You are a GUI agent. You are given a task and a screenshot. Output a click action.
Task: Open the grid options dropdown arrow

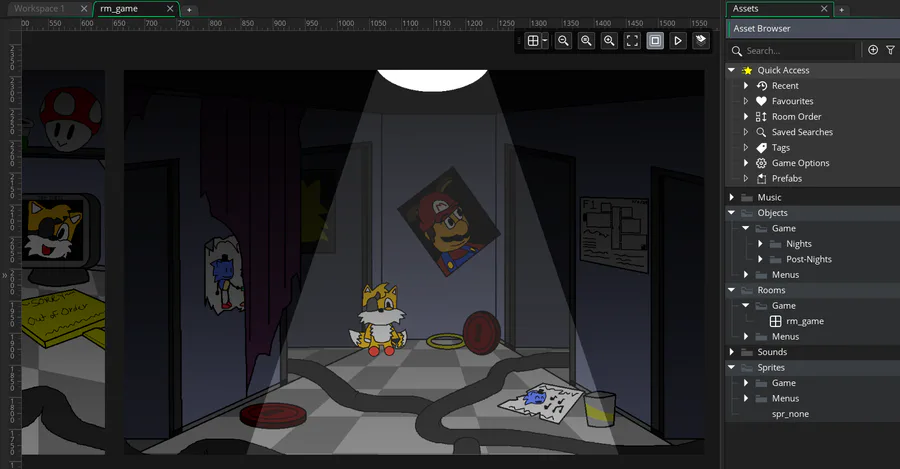point(545,40)
